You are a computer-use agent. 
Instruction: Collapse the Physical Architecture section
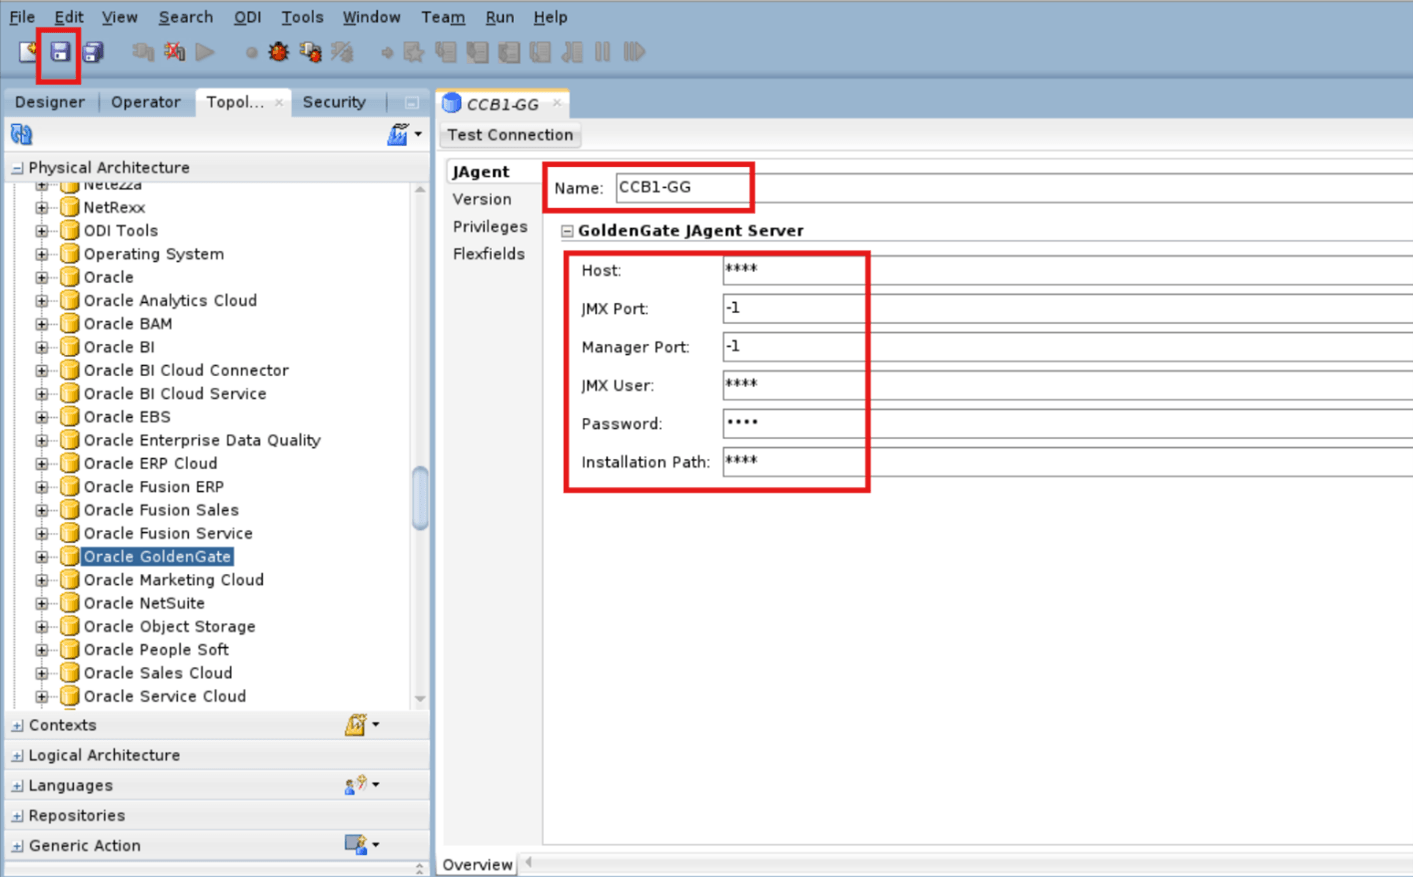point(17,167)
